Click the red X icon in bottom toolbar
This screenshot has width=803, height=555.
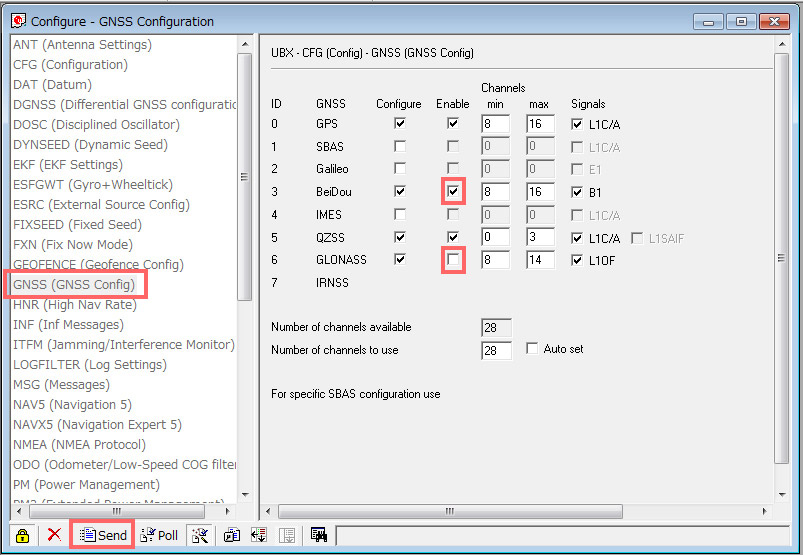click(x=54, y=535)
